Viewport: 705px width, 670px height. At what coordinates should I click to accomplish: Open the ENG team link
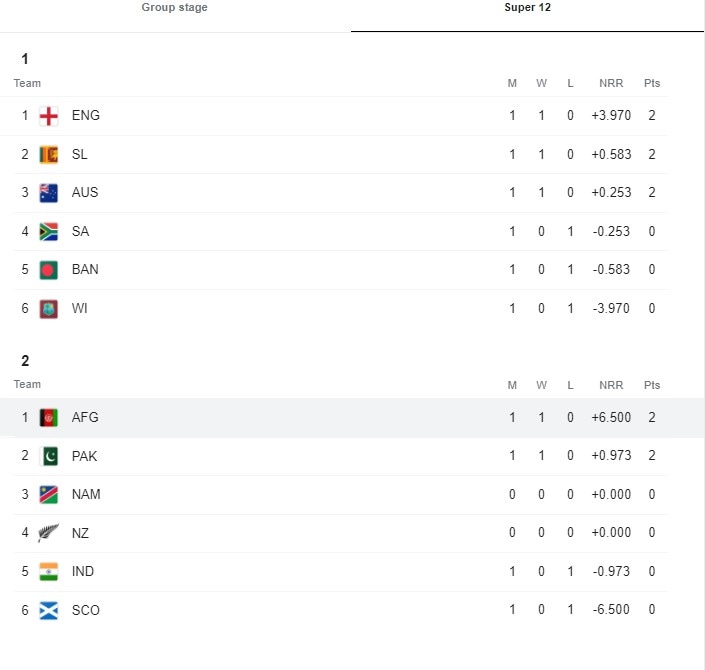pyautogui.click(x=86, y=116)
